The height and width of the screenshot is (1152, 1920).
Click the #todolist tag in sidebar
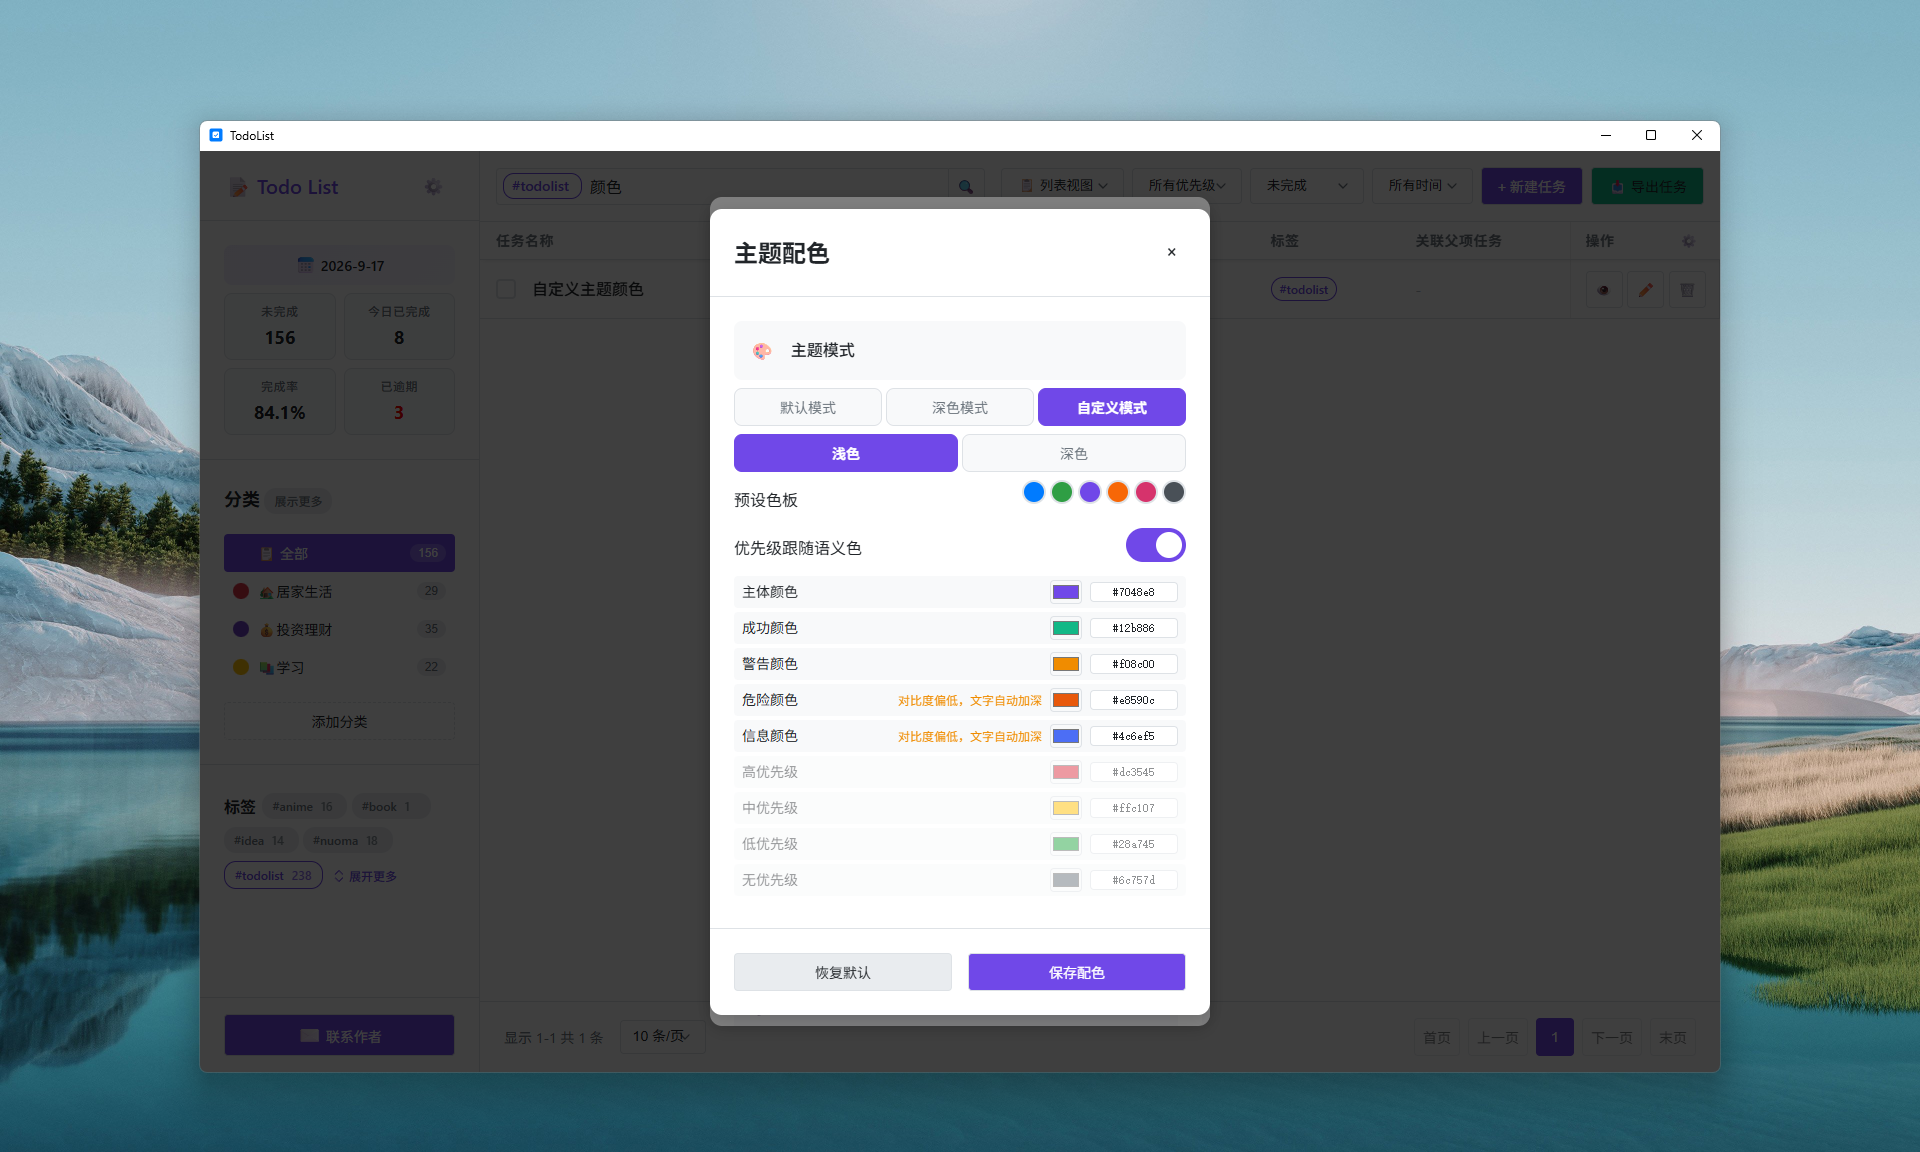click(x=273, y=875)
